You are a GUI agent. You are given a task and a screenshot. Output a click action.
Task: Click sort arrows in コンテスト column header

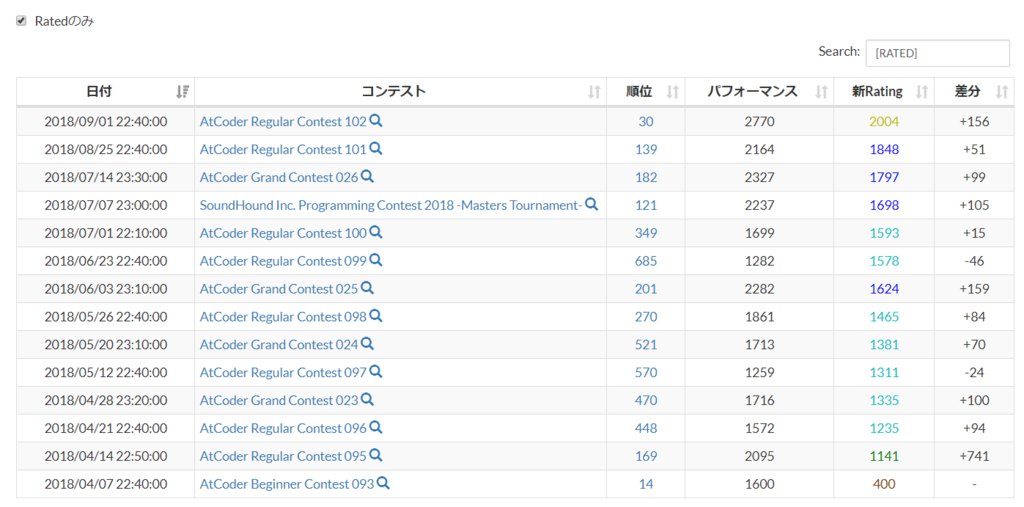tap(594, 92)
